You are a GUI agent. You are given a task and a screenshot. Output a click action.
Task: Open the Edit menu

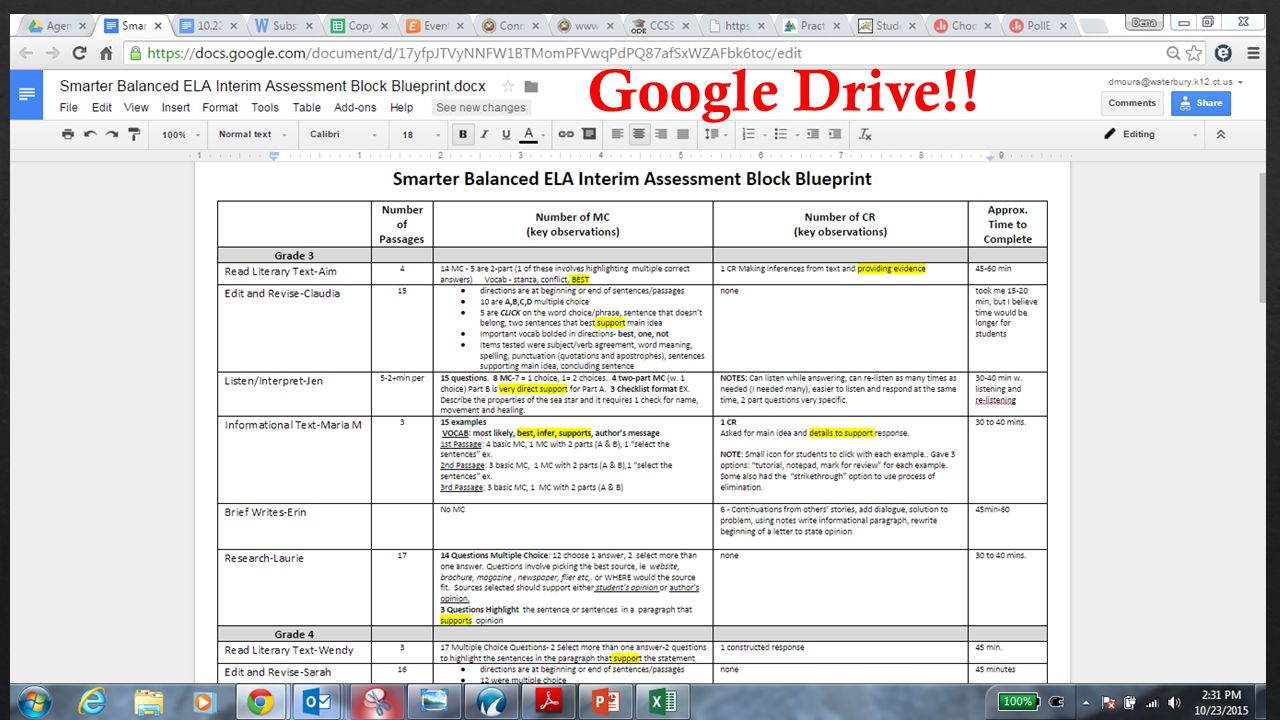tap(102, 107)
